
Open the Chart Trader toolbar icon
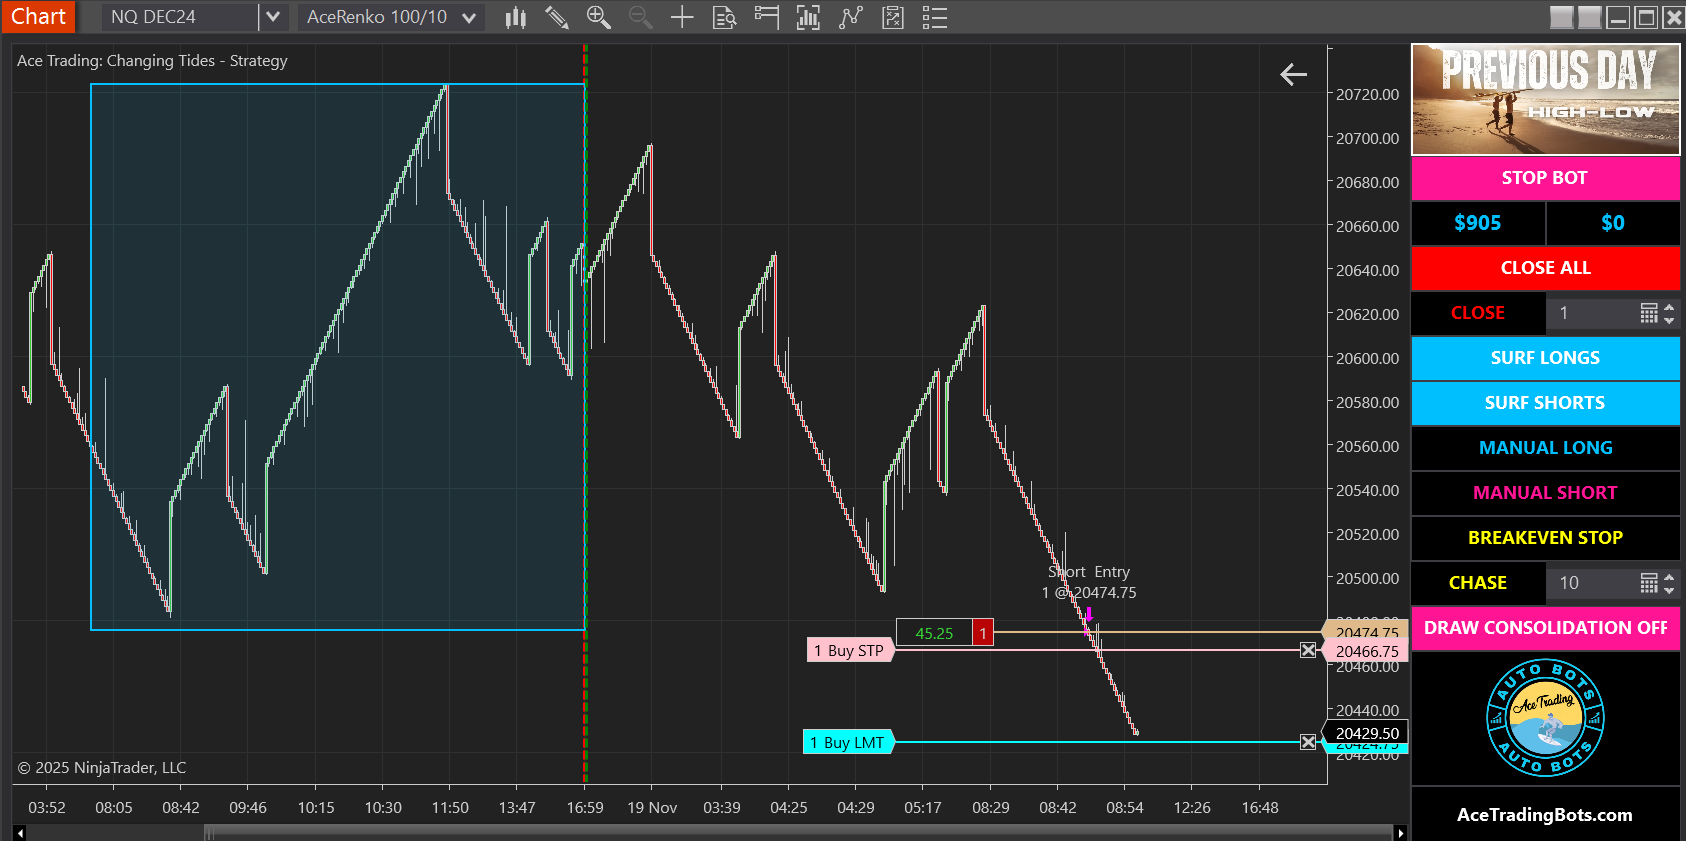tap(767, 17)
